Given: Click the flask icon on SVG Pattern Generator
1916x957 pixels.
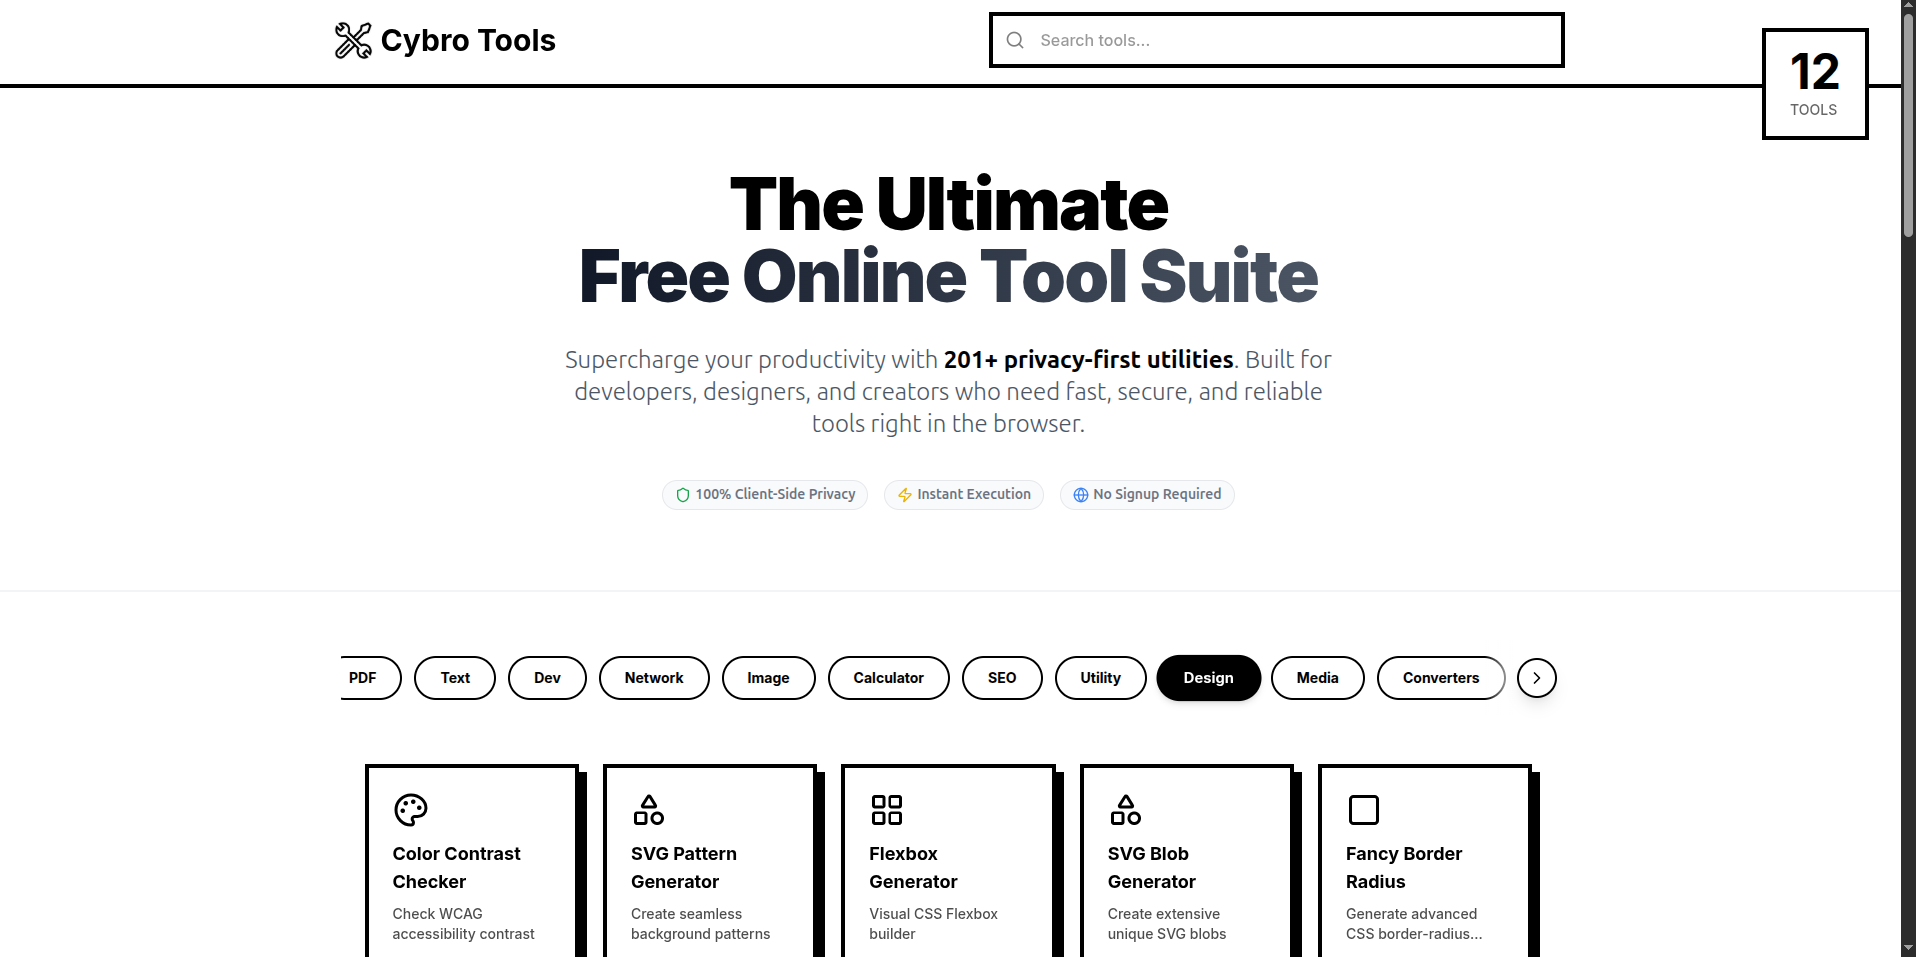Looking at the screenshot, I should (x=649, y=810).
